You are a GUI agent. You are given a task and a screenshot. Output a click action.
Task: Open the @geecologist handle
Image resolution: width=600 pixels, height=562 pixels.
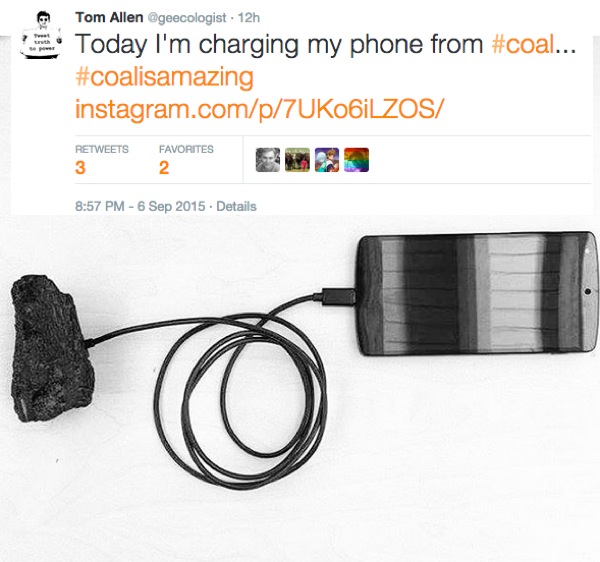click(187, 18)
